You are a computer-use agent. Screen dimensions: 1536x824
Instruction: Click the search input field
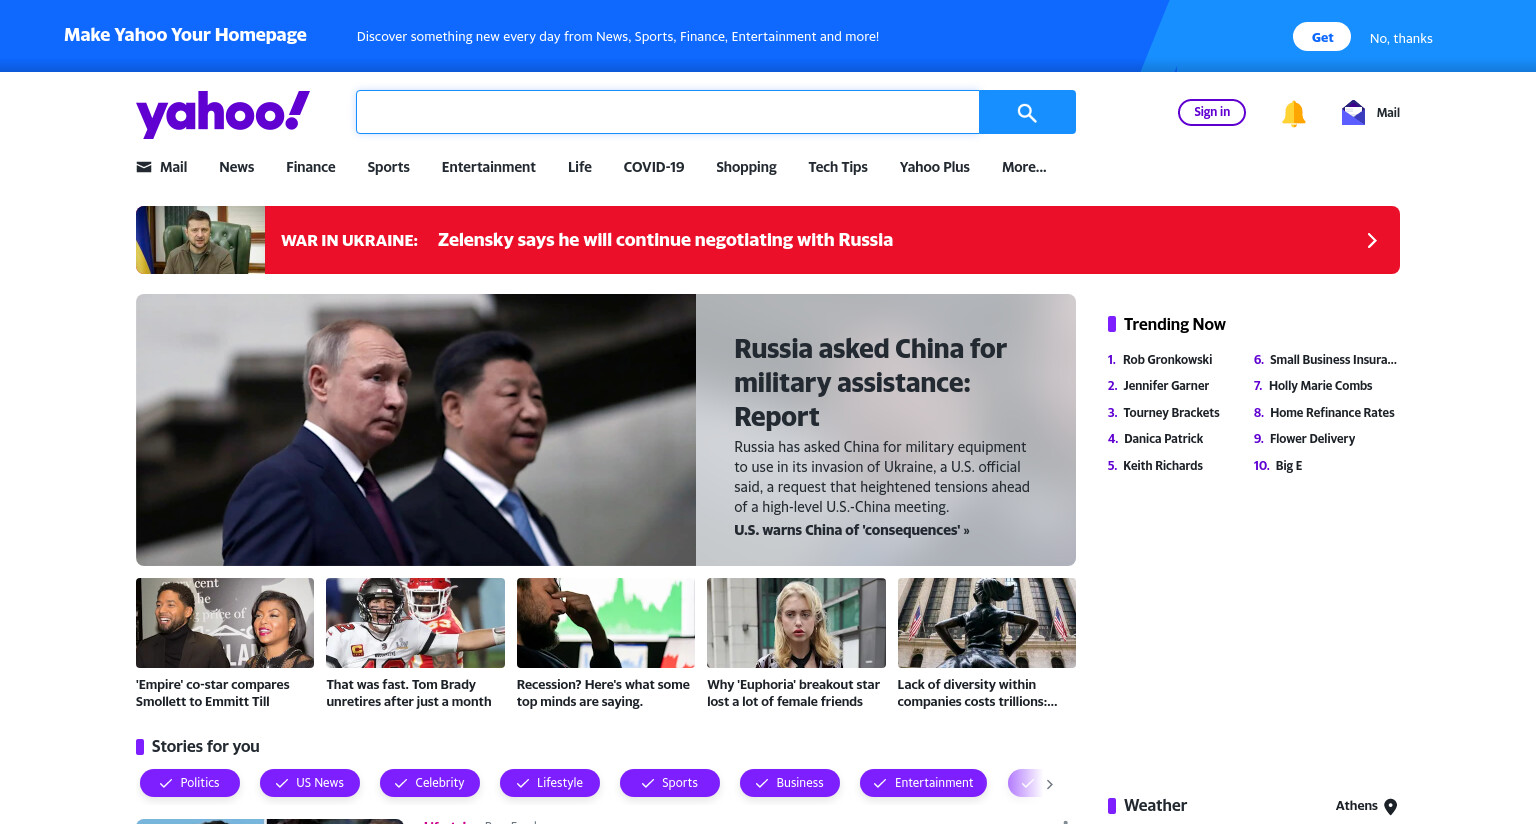(668, 112)
